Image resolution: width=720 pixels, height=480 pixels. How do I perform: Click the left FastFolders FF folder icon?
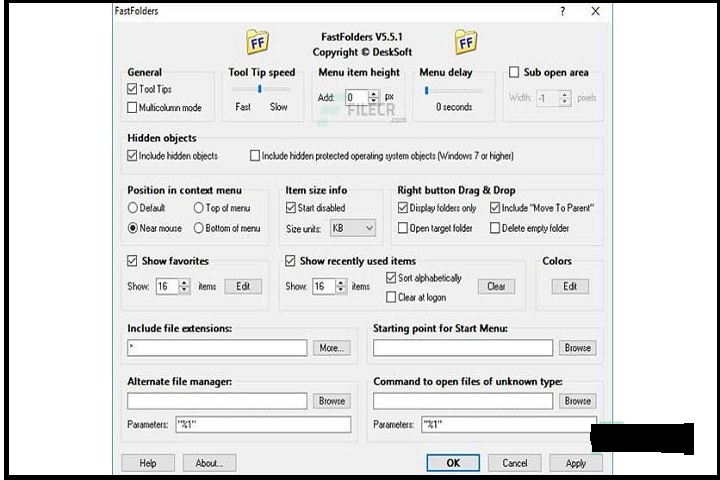tap(258, 43)
